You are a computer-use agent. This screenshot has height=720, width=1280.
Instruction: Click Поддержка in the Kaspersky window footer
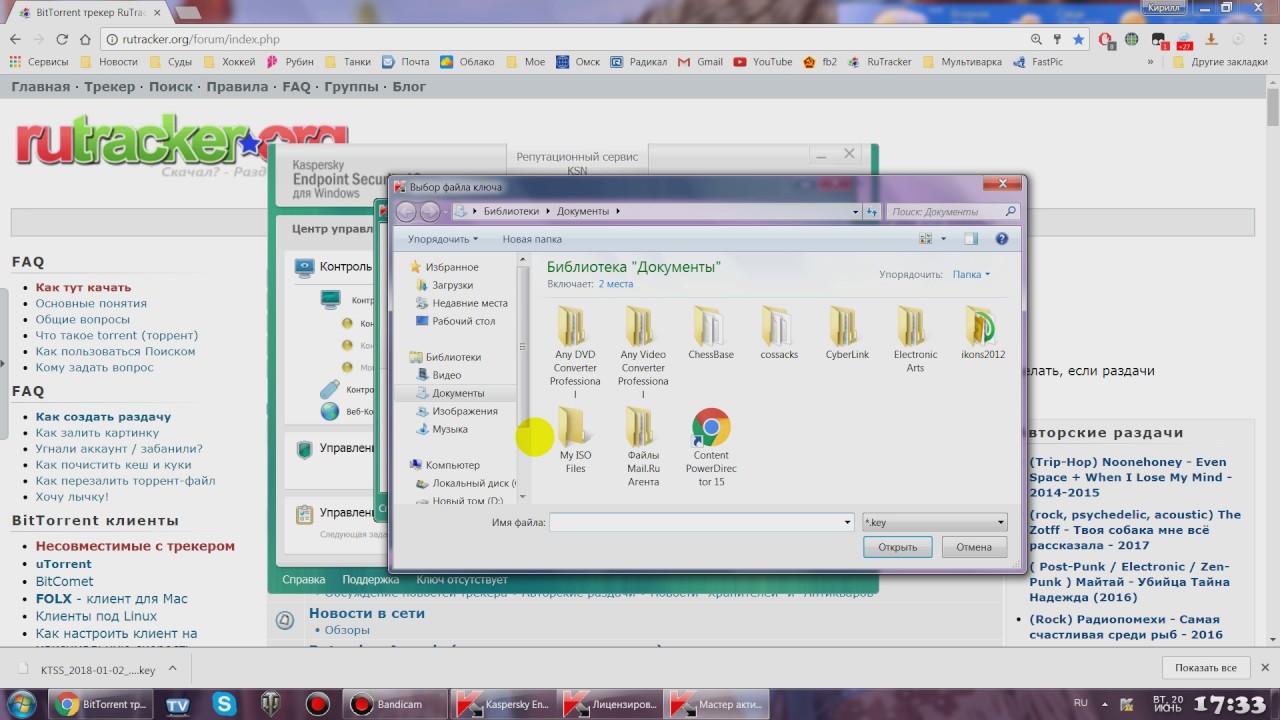click(x=370, y=579)
